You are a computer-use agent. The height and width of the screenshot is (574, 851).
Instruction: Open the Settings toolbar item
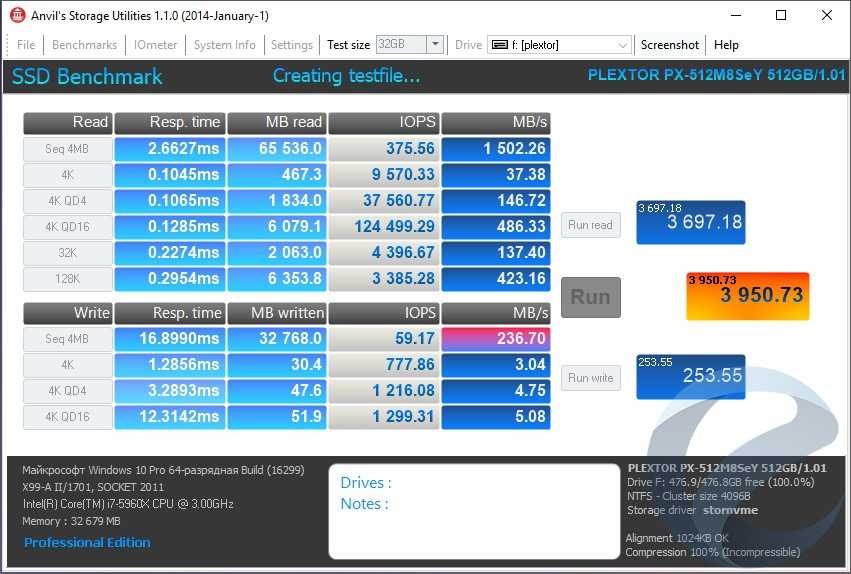(x=292, y=45)
